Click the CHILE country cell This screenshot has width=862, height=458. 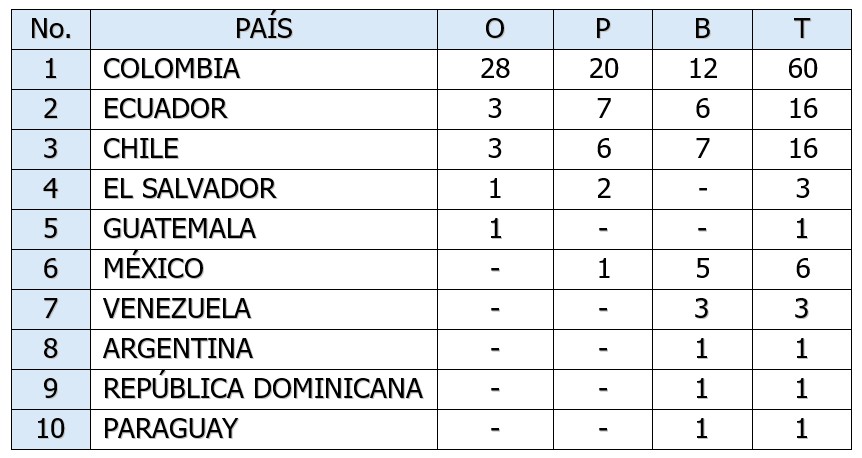(141, 149)
